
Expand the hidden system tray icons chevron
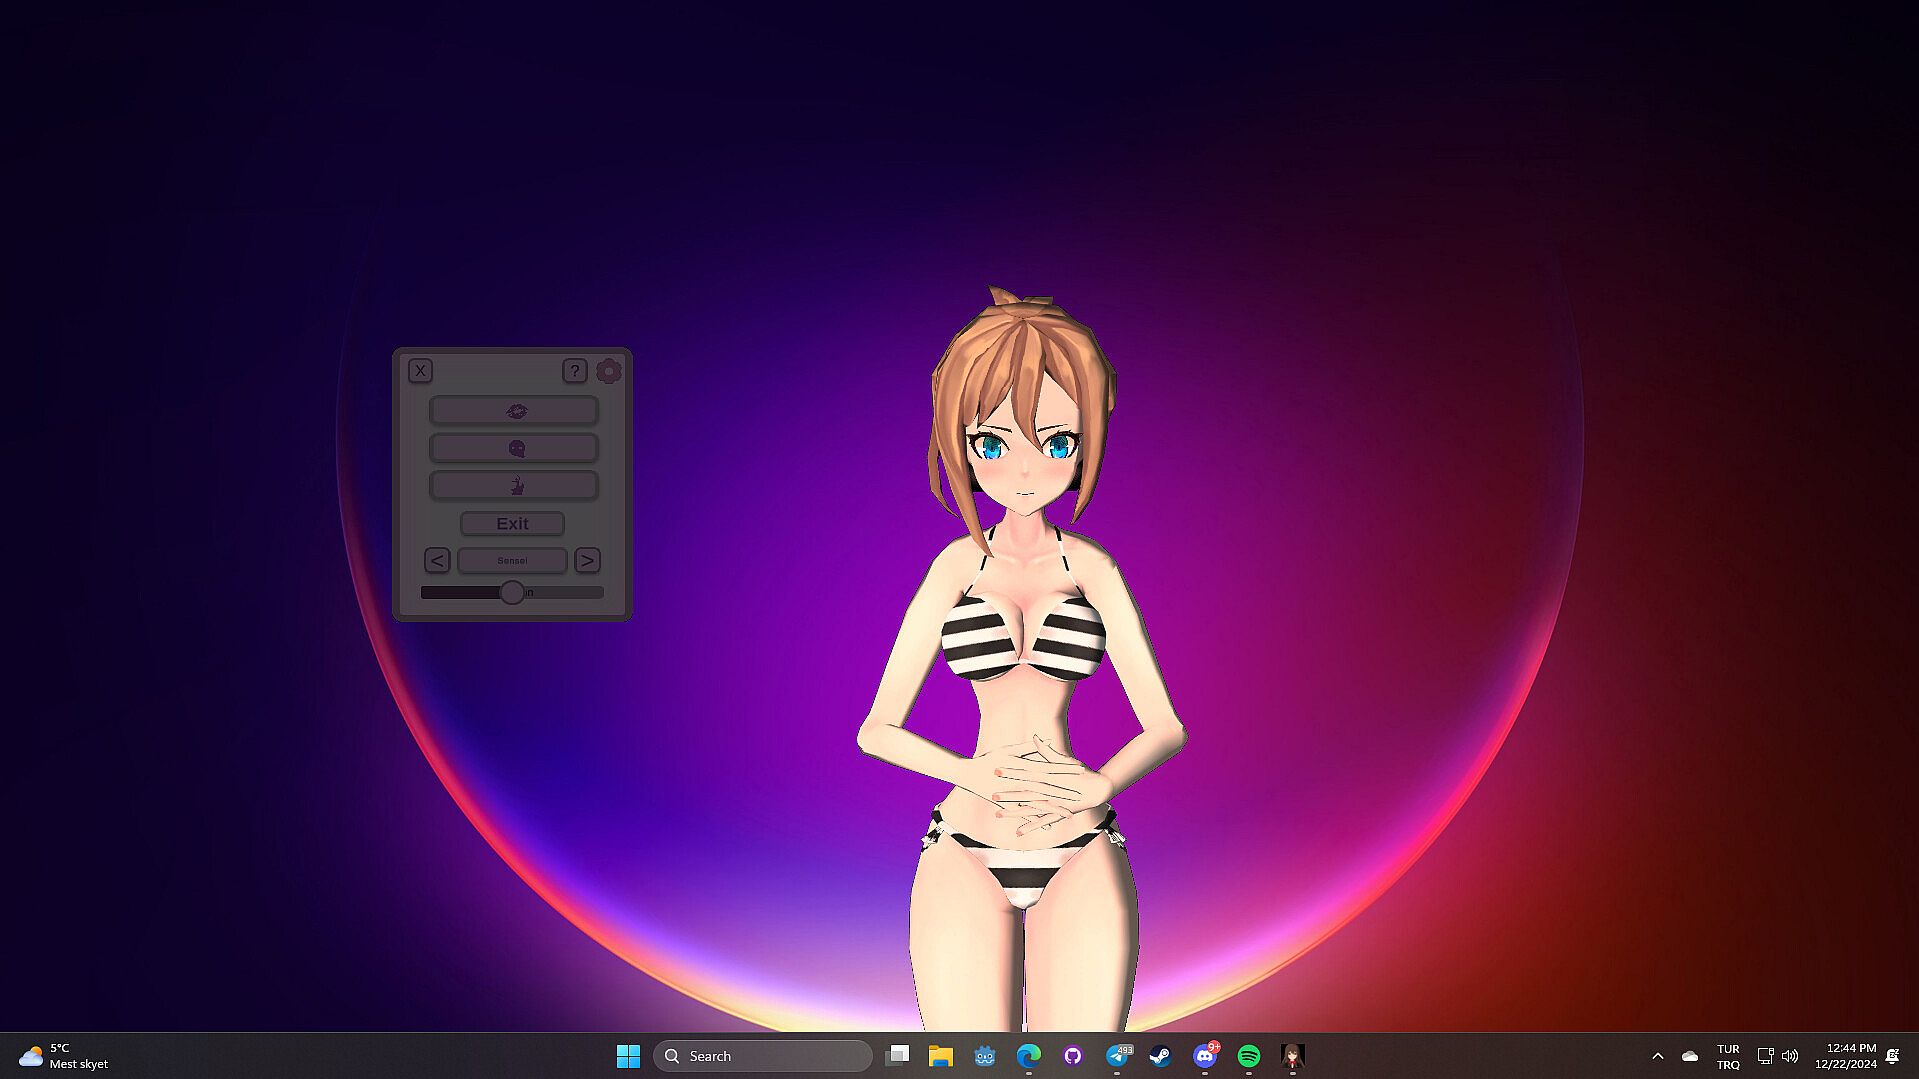[x=1657, y=1056]
